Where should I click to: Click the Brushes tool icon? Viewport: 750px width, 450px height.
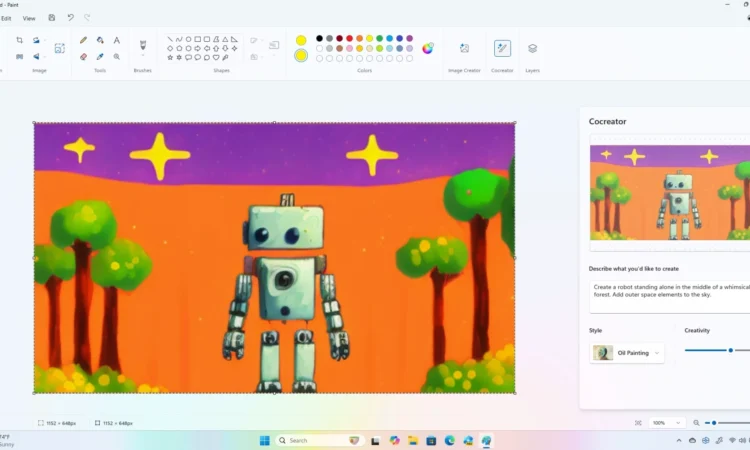[x=143, y=45]
